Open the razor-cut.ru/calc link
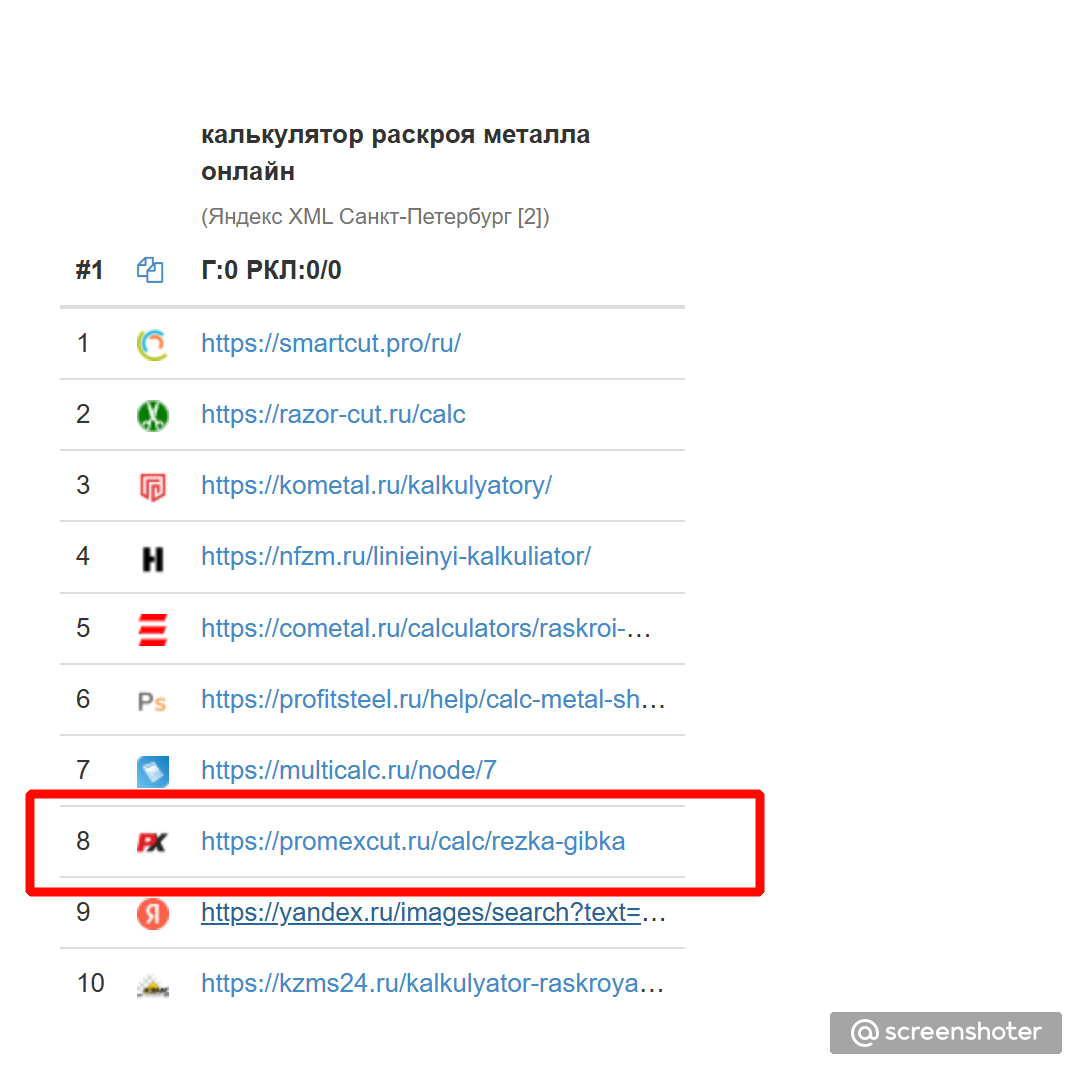1074x1066 pixels. click(x=333, y=415)
